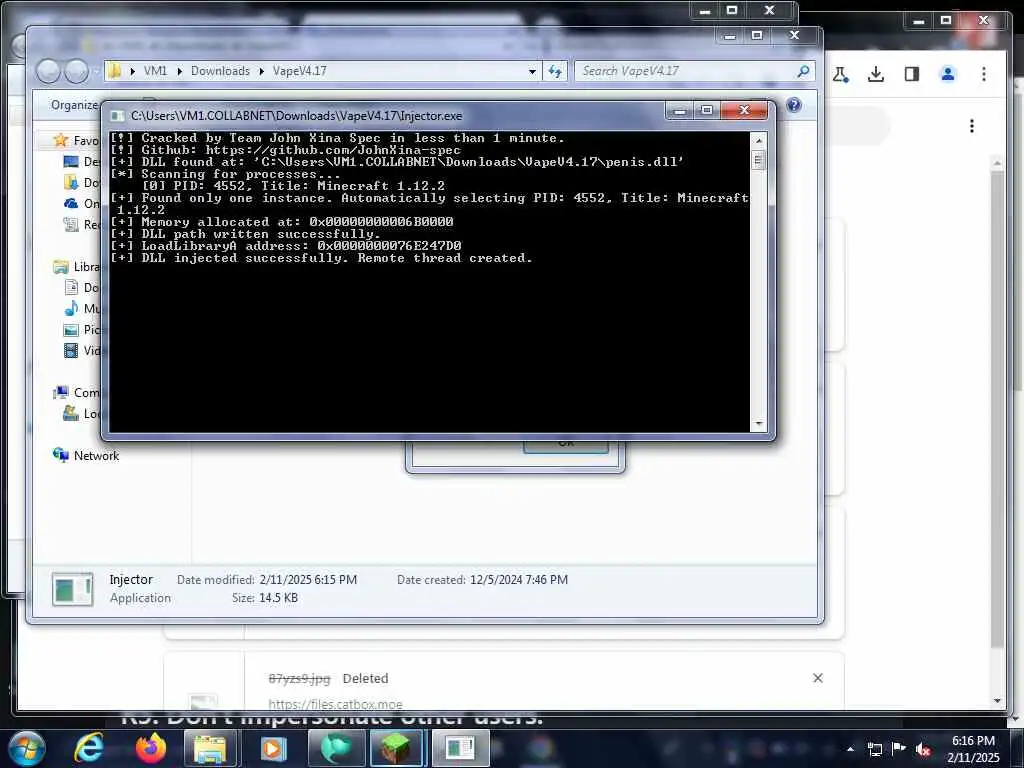Click the Explorer forward navigation button
This screenshot has width=1024, height=768.
click(x=77, y=71)
